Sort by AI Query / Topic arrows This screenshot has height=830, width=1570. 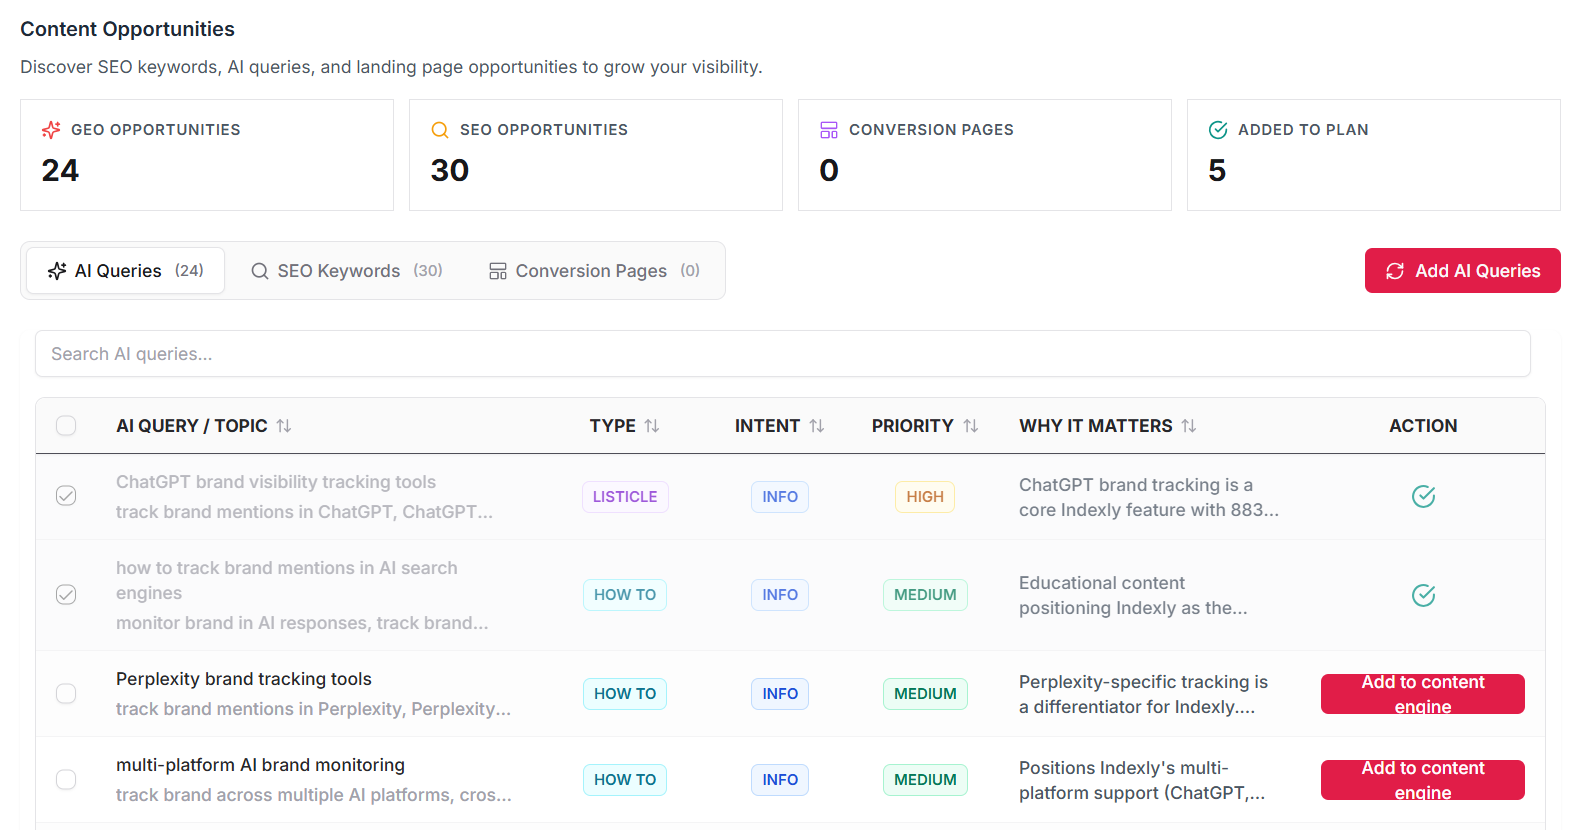pyautogui.click(x=284, y=426)
